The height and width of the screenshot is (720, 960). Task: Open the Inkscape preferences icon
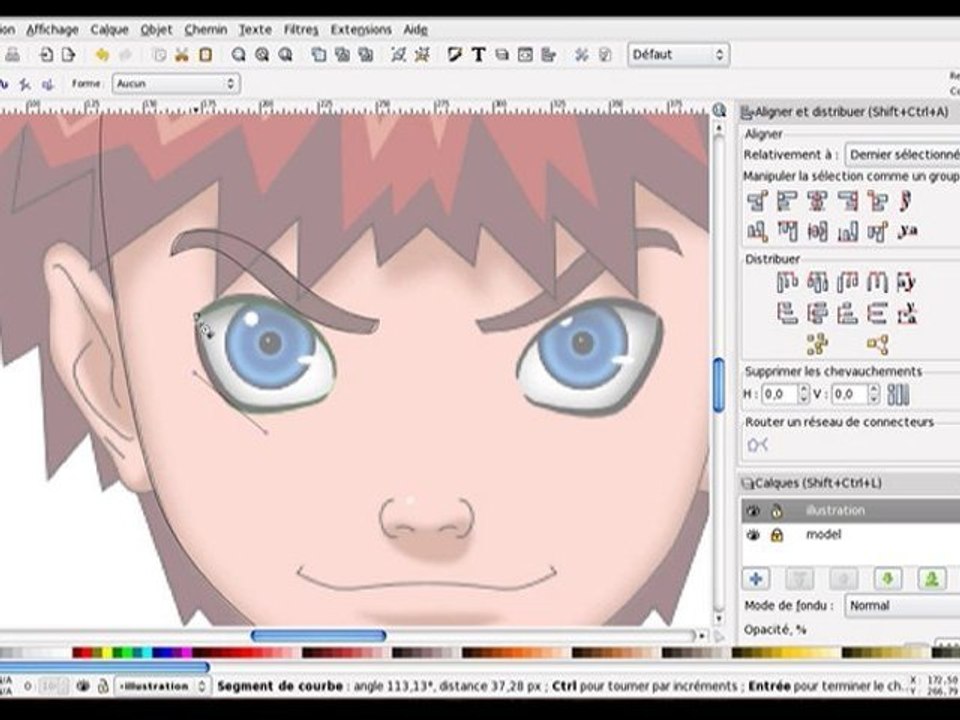coord(581,55)
